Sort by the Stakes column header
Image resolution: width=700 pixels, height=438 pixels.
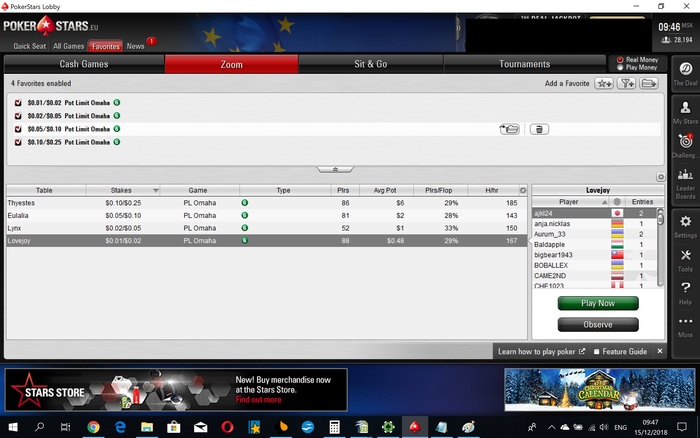(x=123, y=191)
